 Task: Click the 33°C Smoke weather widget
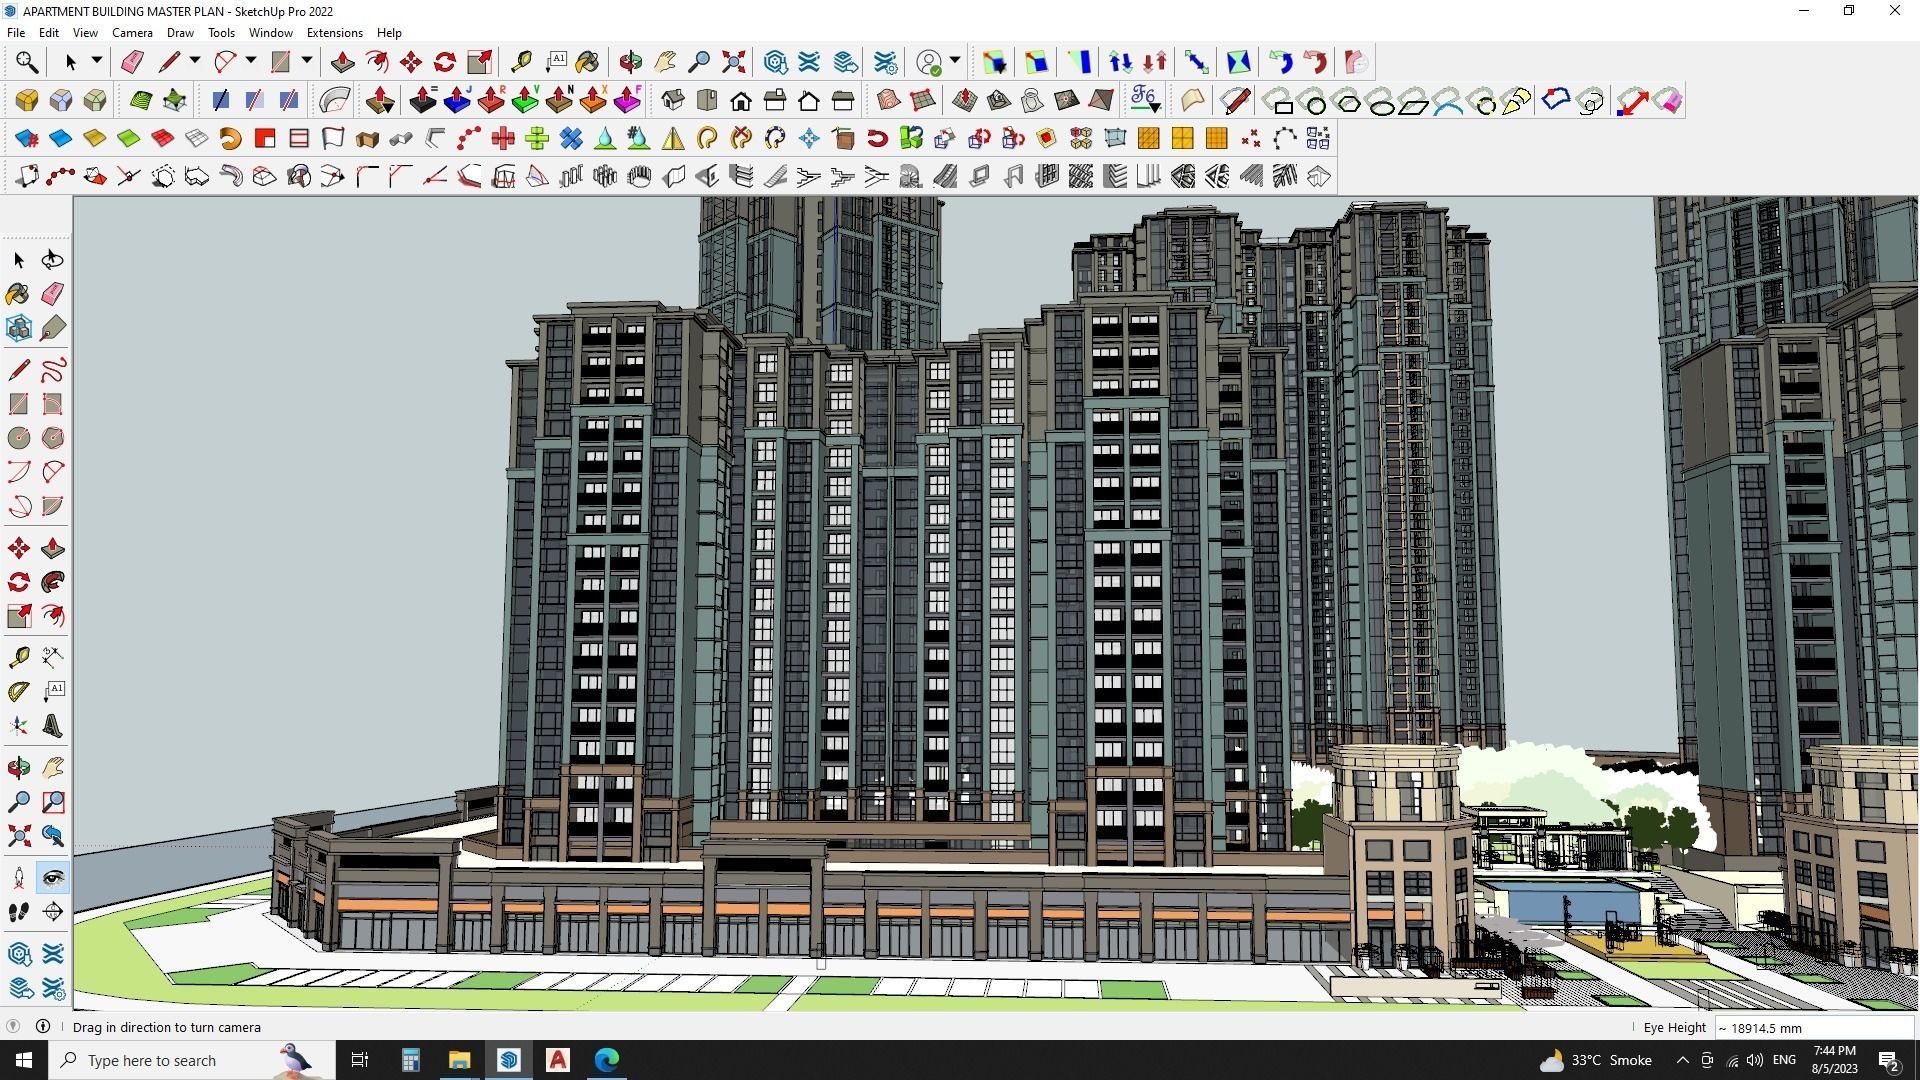(x=1595, y=1060)
